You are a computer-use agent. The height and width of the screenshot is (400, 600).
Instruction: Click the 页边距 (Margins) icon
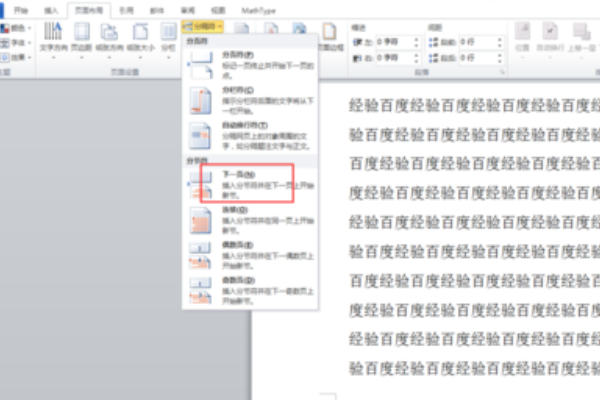(82, 31)
